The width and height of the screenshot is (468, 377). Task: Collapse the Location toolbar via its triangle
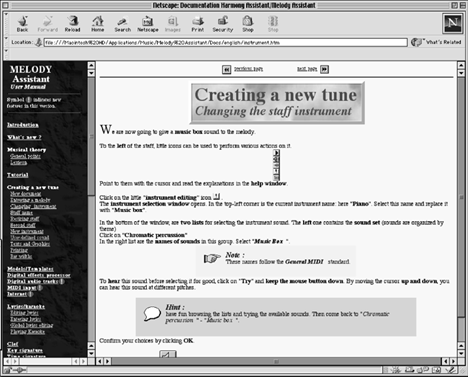point(6,38)
